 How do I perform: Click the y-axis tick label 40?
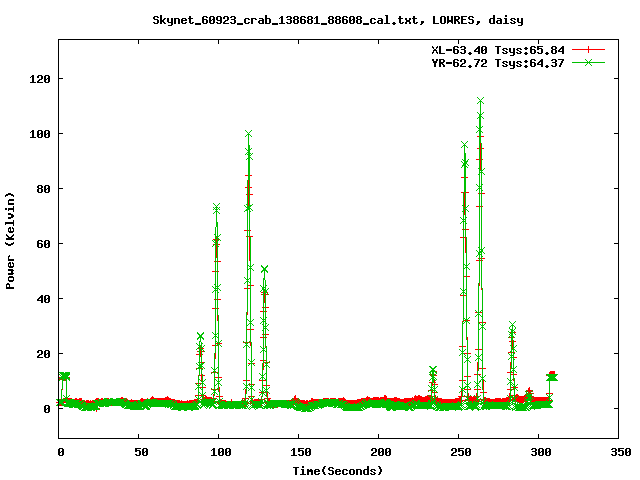click(44, 299)
